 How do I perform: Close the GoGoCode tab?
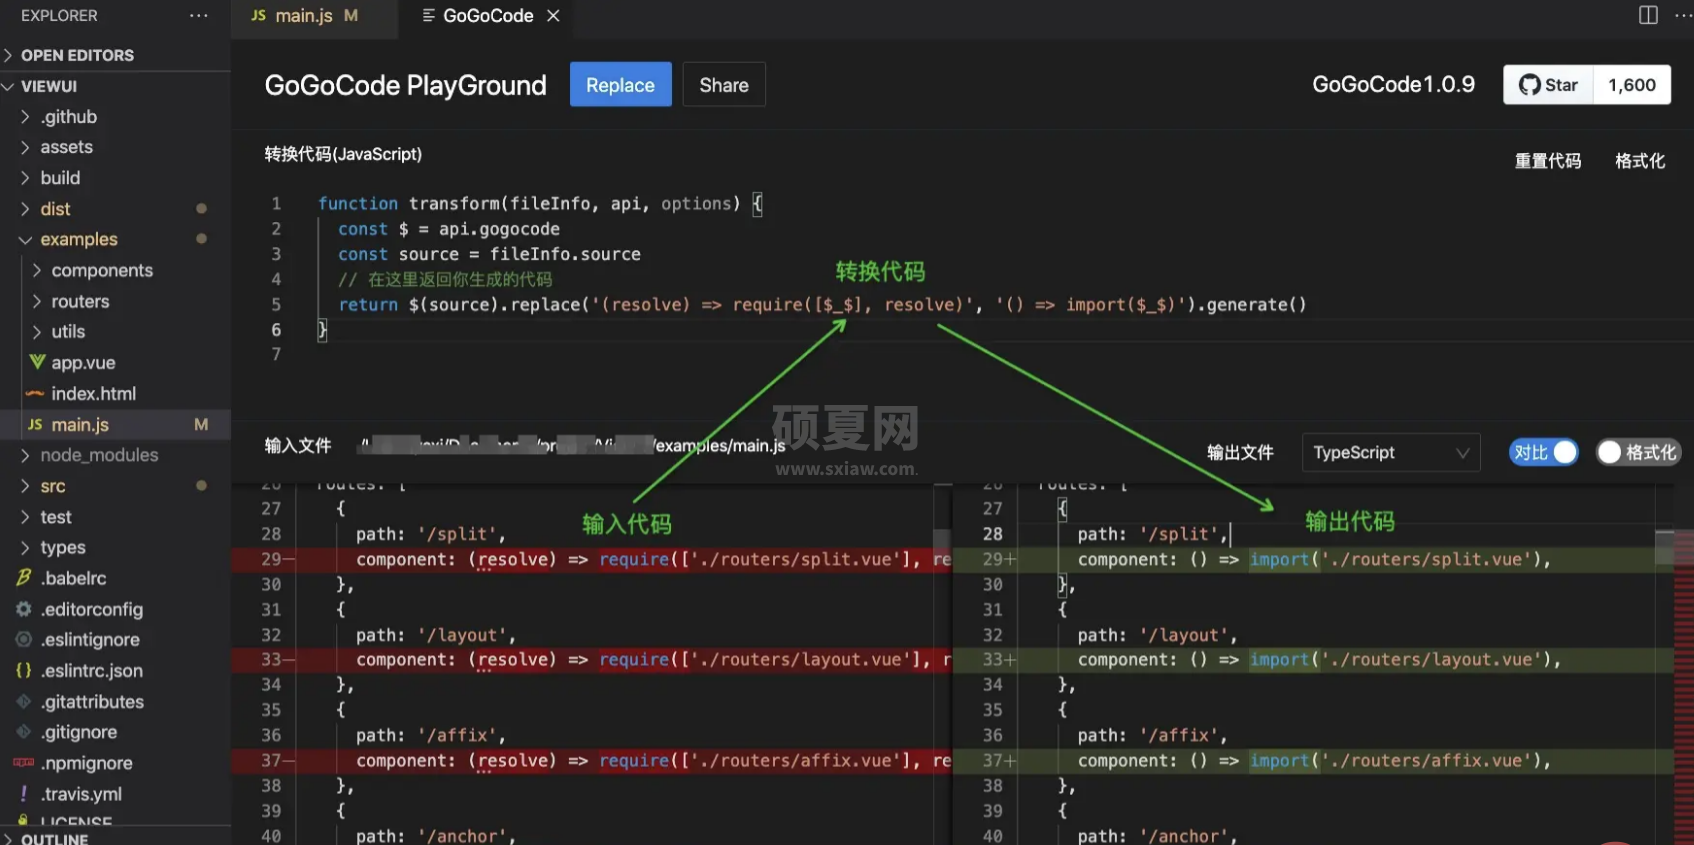pos(553,16)
